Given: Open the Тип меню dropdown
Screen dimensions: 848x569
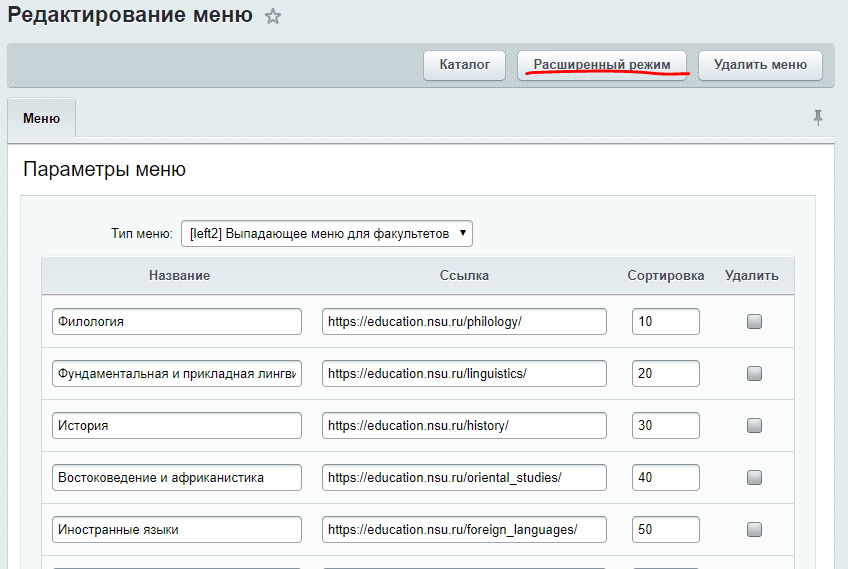Looking at the screenshot, I should [327, 234].
